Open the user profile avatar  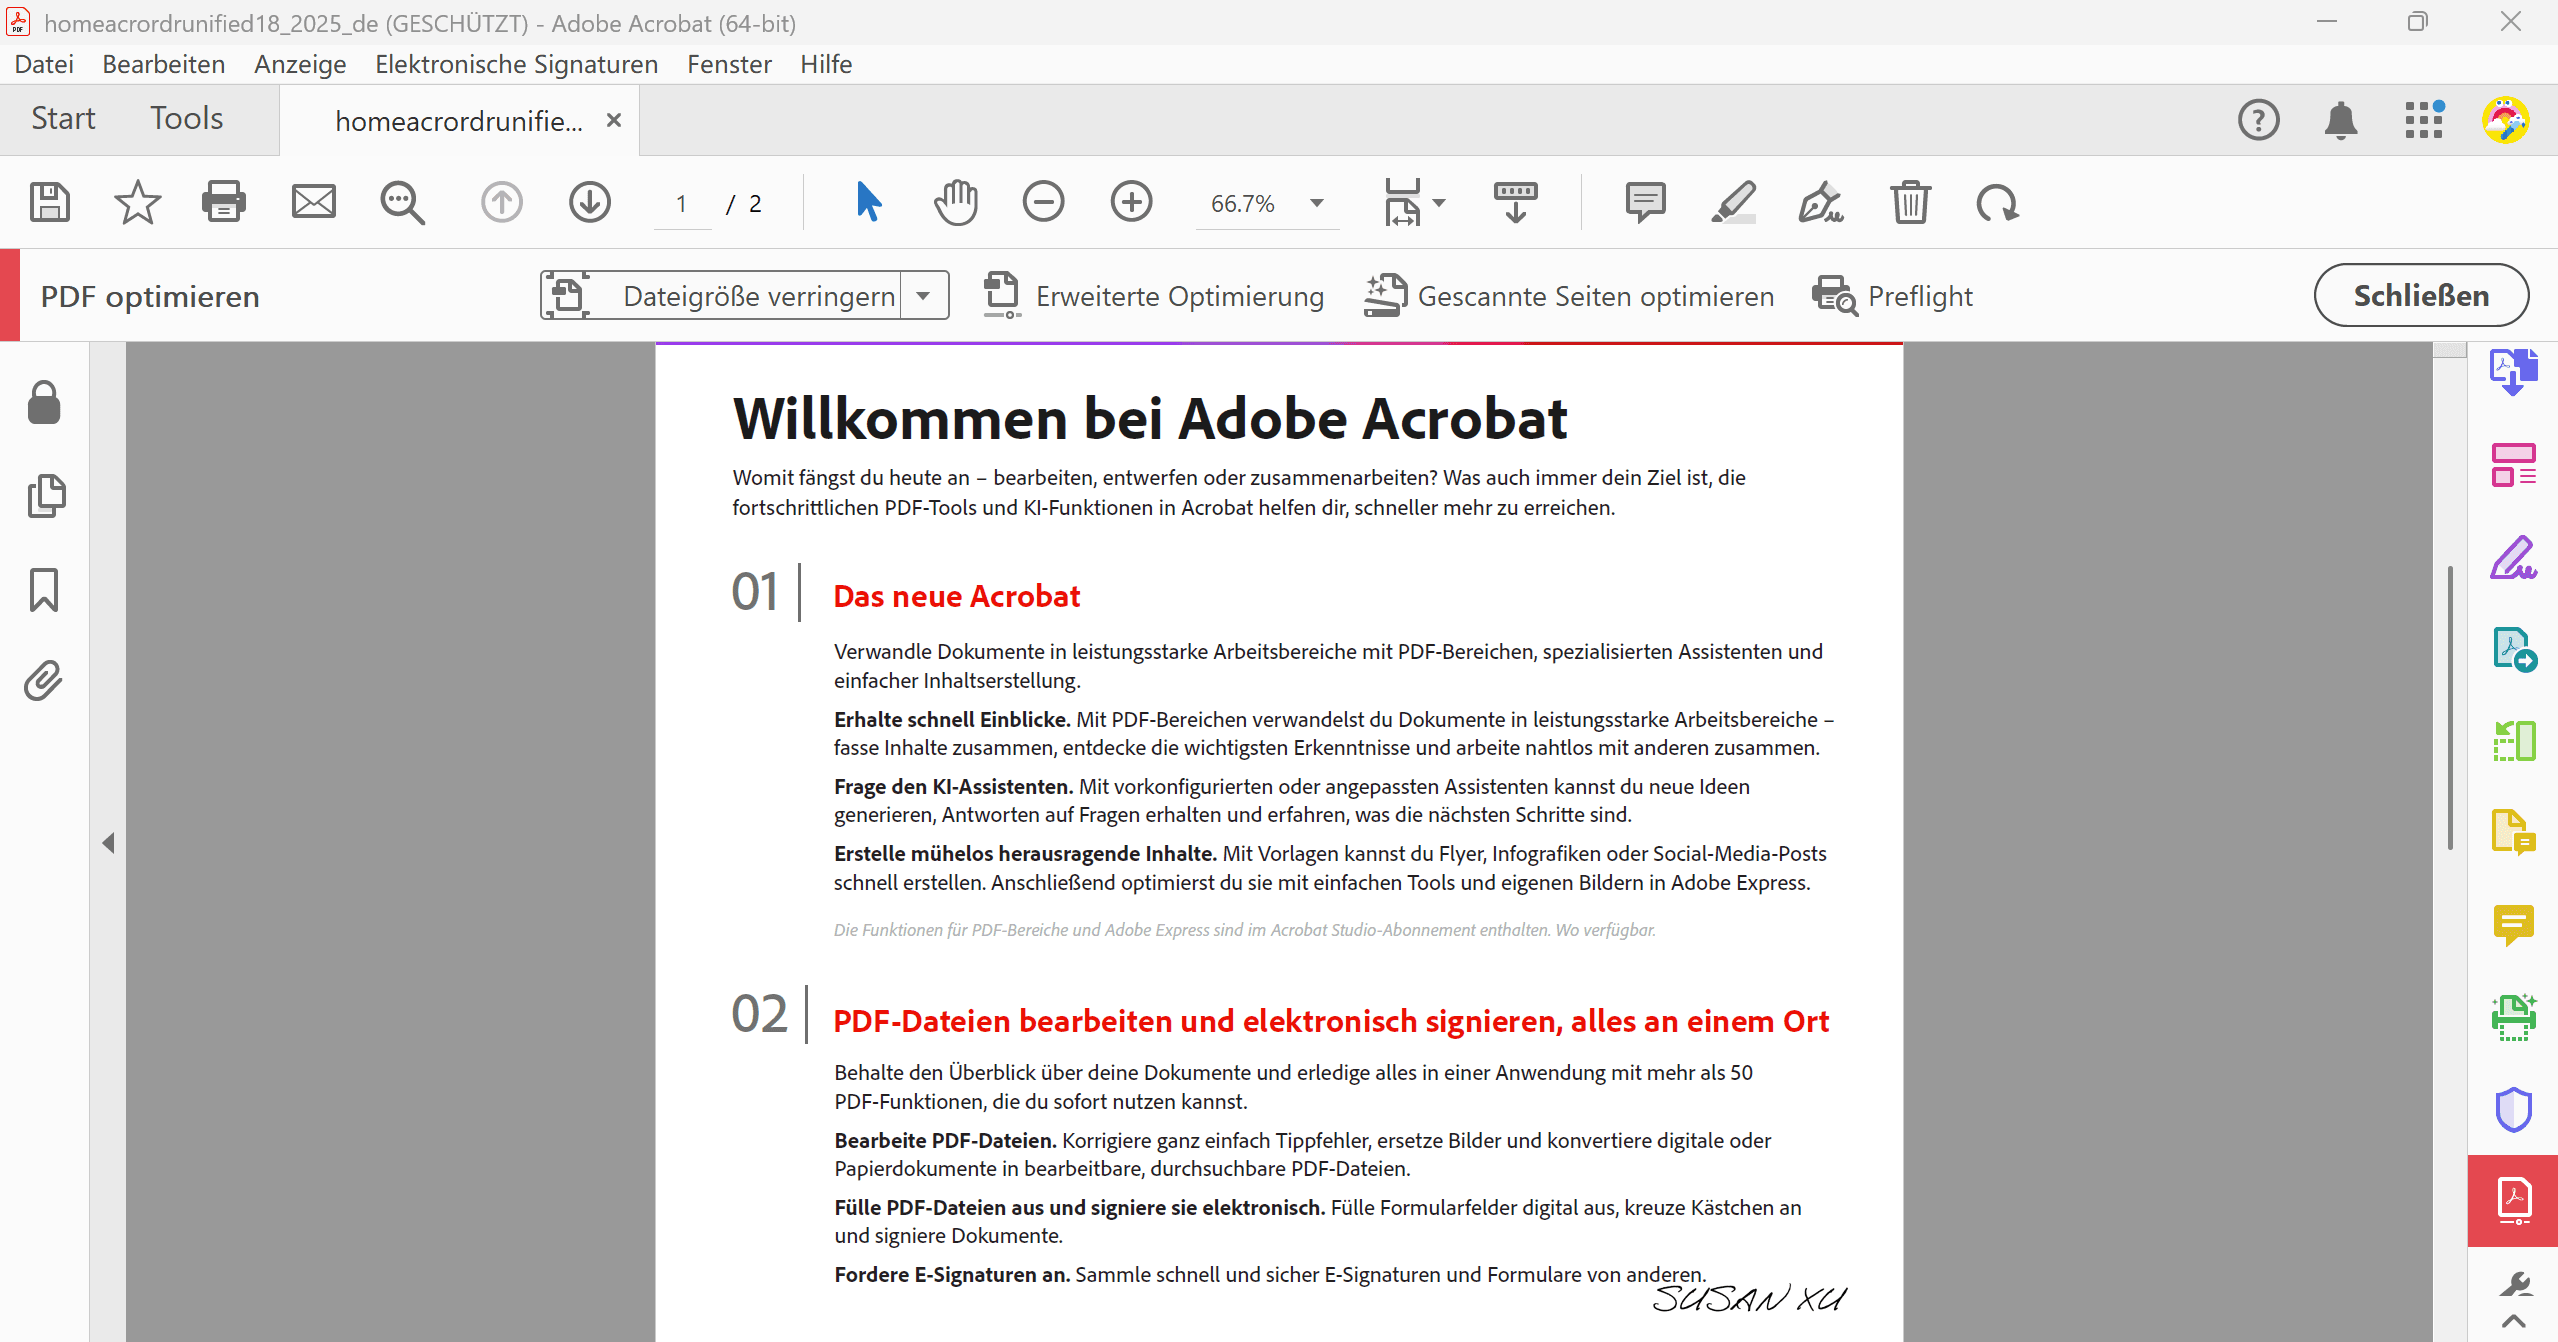point(2506,120)
